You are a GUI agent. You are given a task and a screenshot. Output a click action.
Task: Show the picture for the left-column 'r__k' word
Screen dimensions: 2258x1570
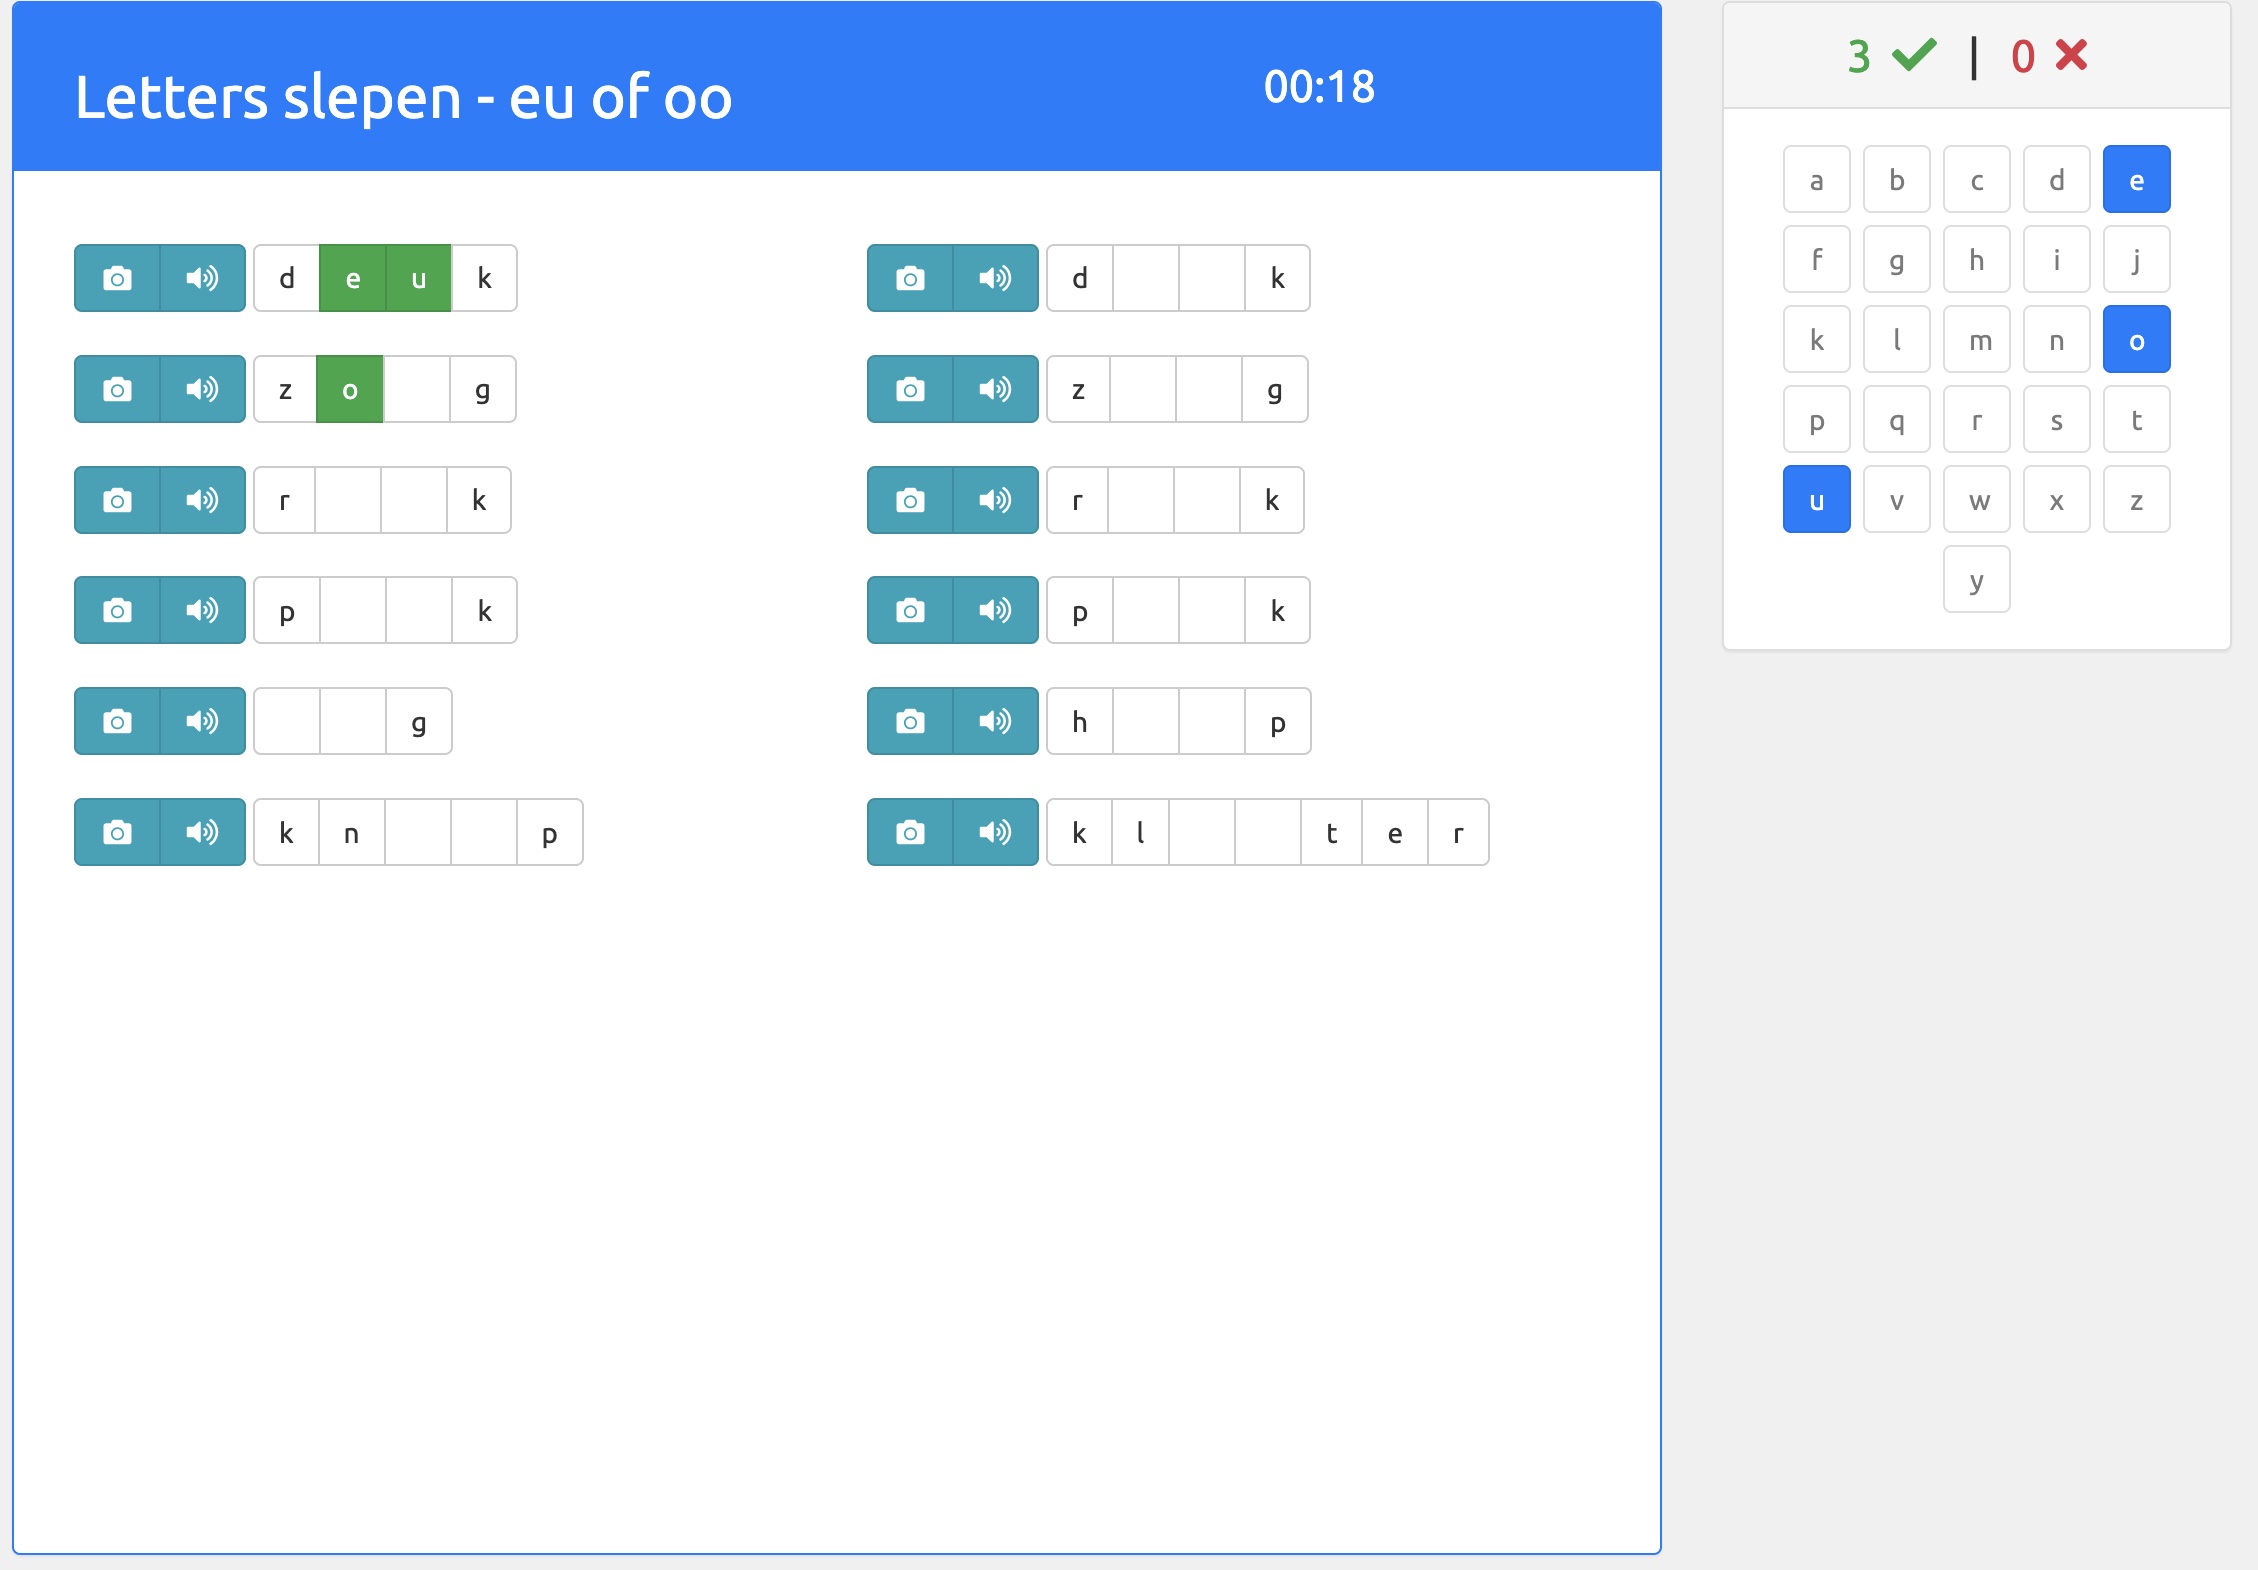pos(117,500)
